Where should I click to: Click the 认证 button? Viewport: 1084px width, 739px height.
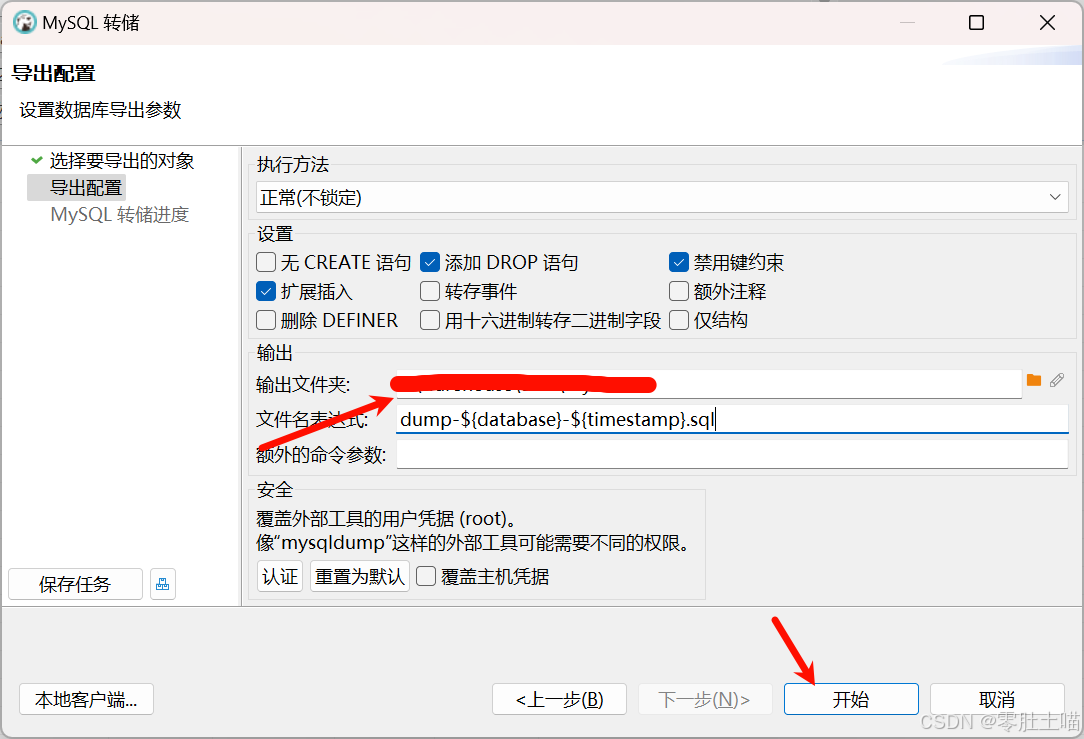tap(280, 577)
